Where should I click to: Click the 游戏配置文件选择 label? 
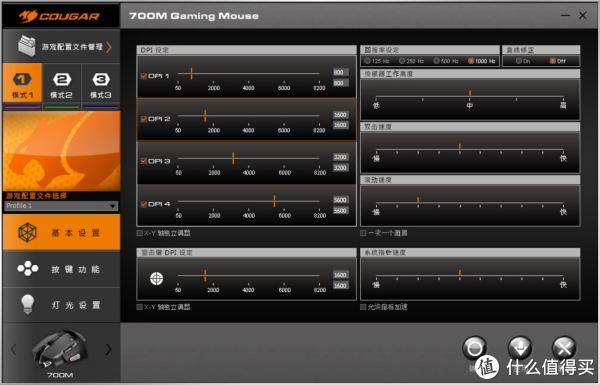coord(36,196)
